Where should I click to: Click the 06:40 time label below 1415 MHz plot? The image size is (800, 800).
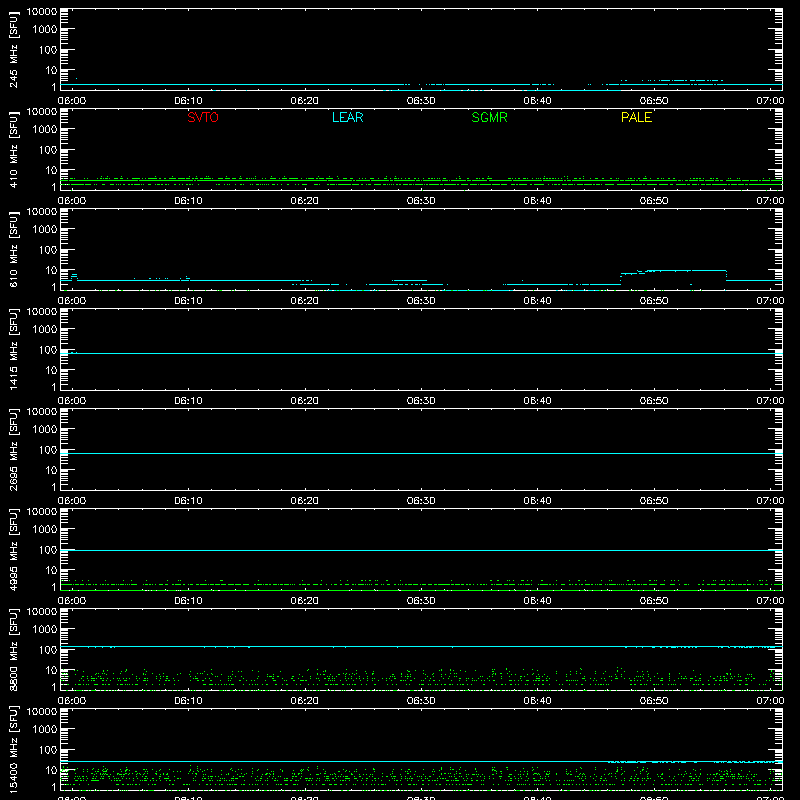coord(537,401)
